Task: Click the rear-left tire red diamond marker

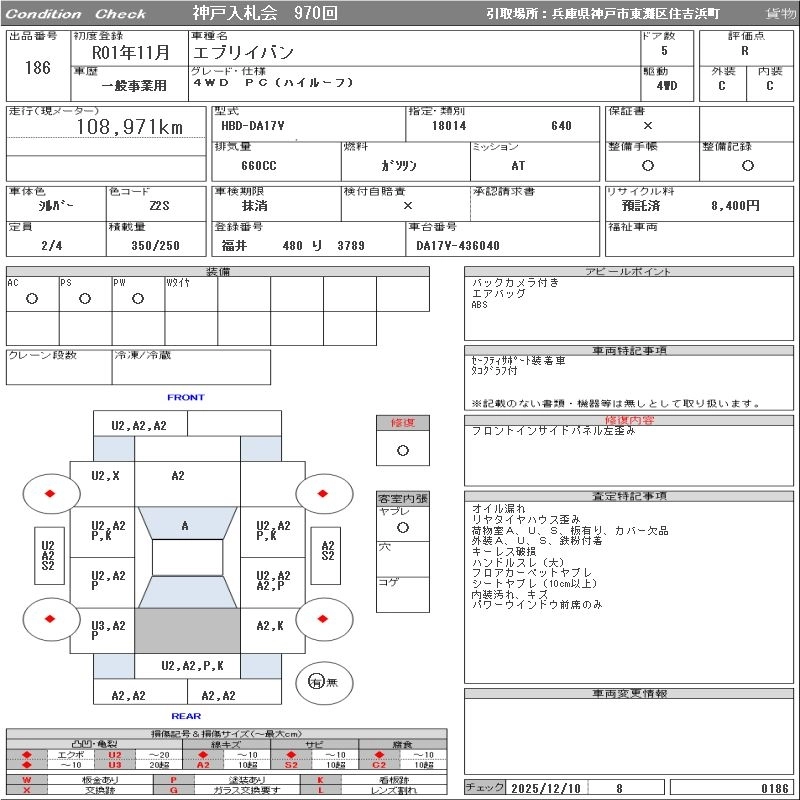Action: click(50, 619)
